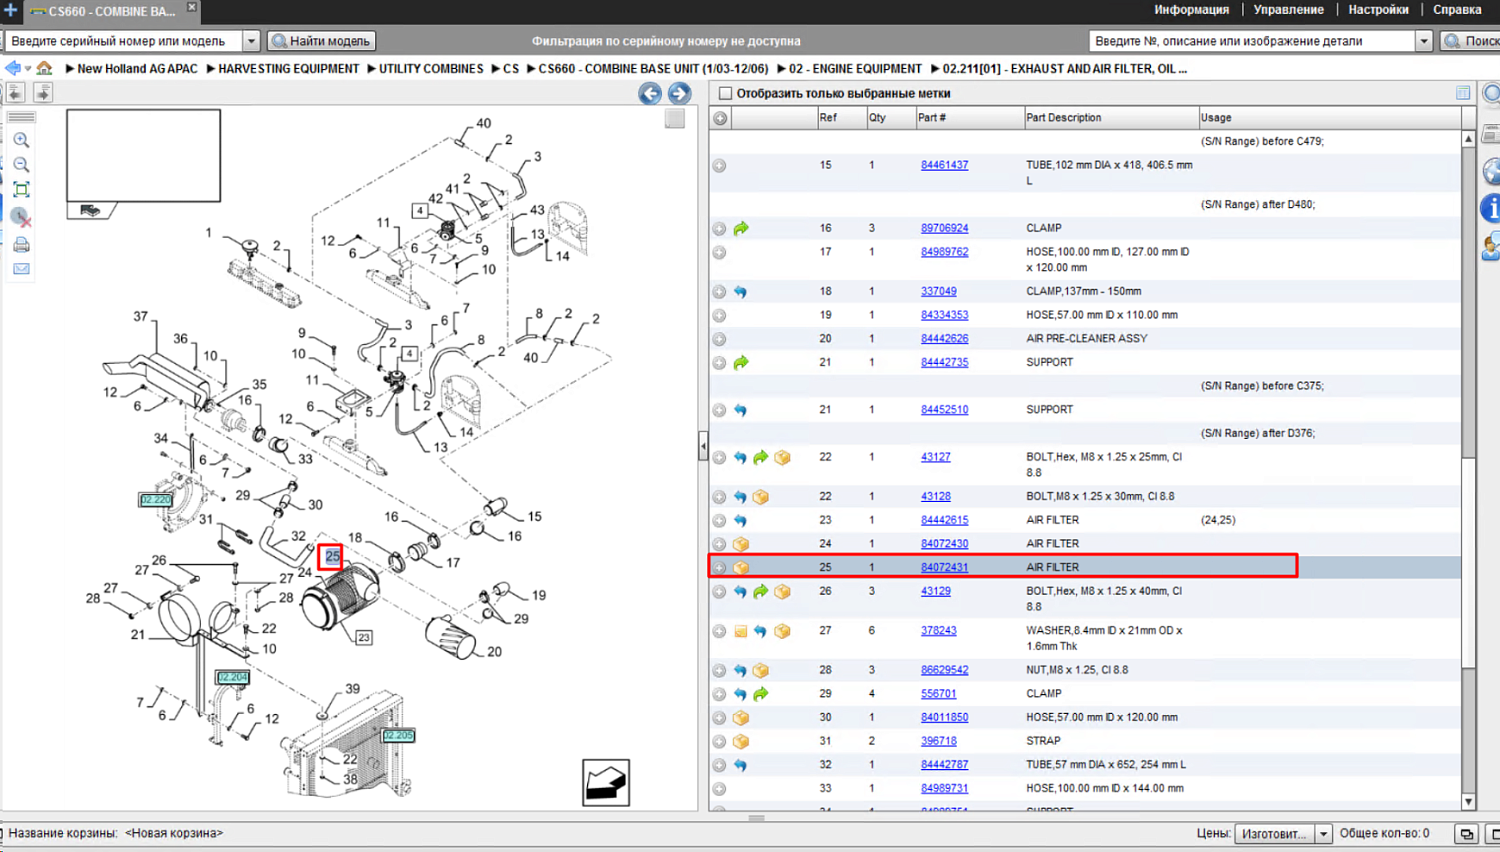Go to UTILITY COMBINES breadcrumb
Image resolution: width=1500 pixels, height=852 pixels.
click(x=431, y=69)
